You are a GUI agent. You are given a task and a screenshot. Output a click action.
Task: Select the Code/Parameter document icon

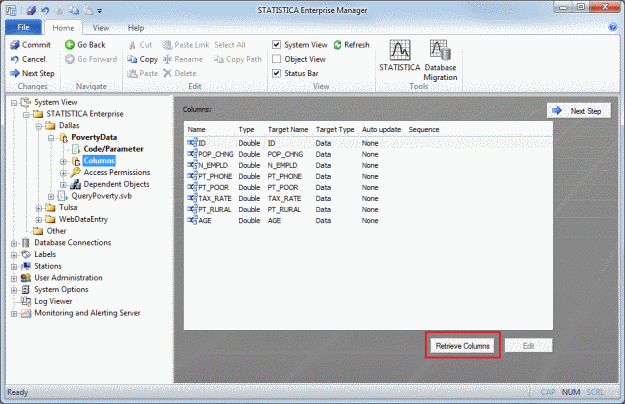pos(76,149)
